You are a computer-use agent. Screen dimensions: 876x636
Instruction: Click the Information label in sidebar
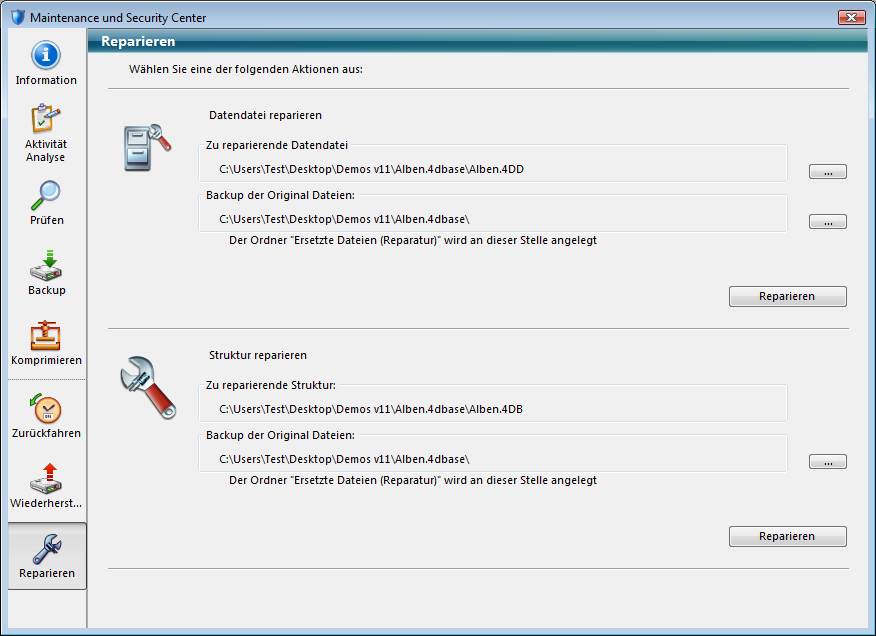pos(46,80)
